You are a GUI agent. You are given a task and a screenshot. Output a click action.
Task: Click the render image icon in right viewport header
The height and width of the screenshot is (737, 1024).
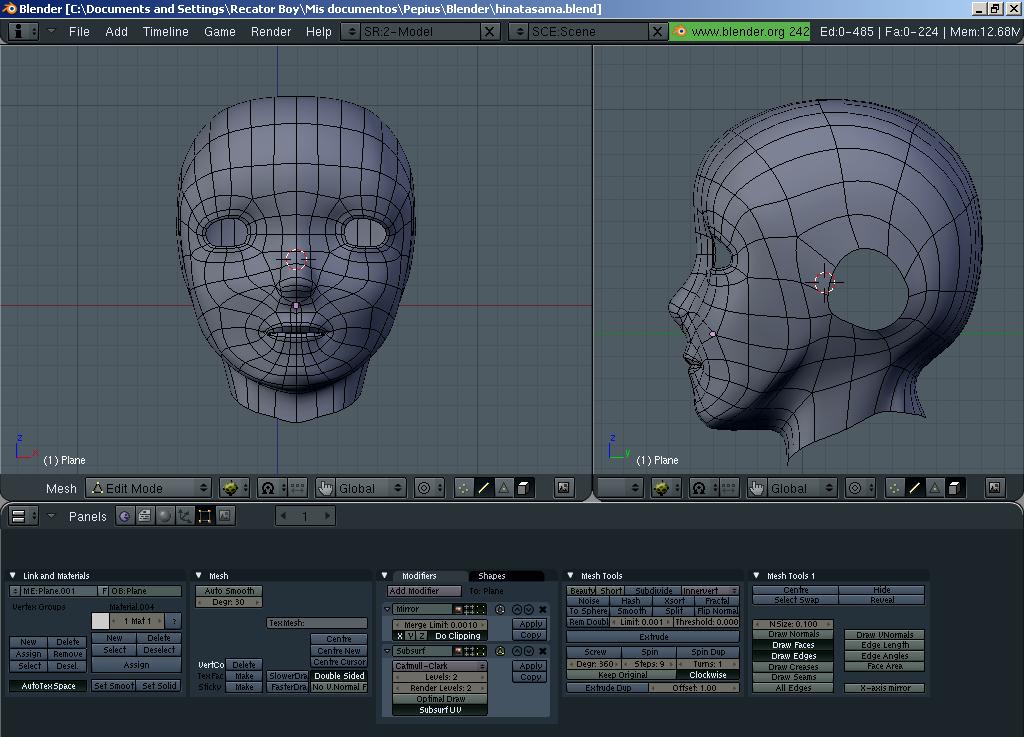(995, 488)
